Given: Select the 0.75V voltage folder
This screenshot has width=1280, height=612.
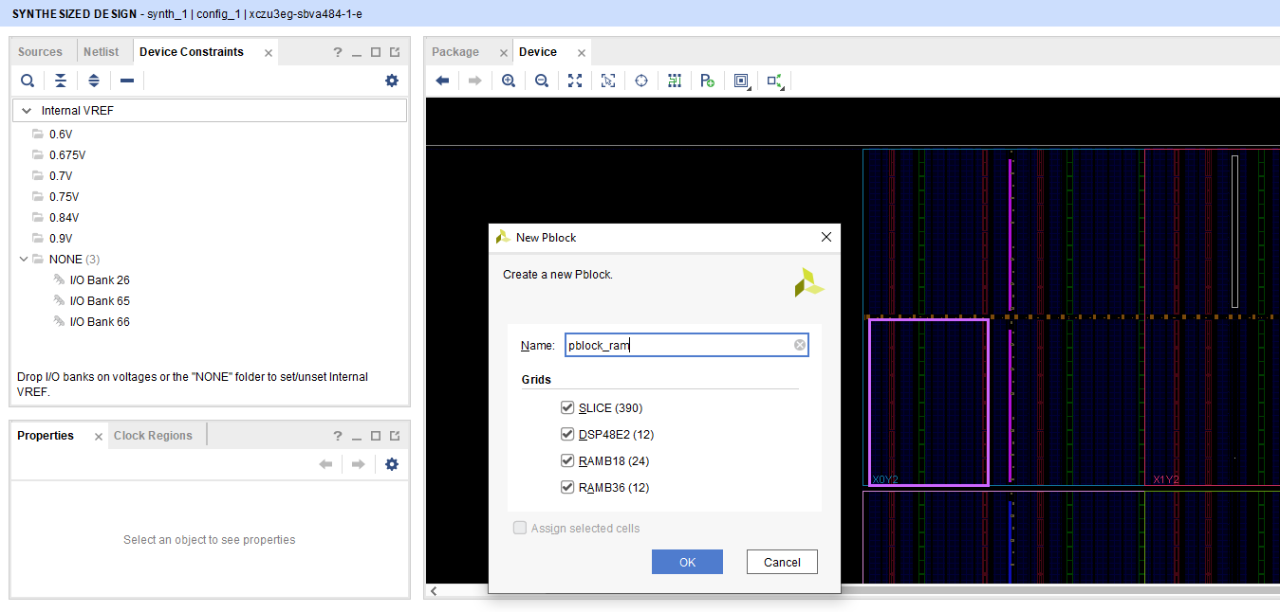Looking at the screenshot, I should point(64,197).
